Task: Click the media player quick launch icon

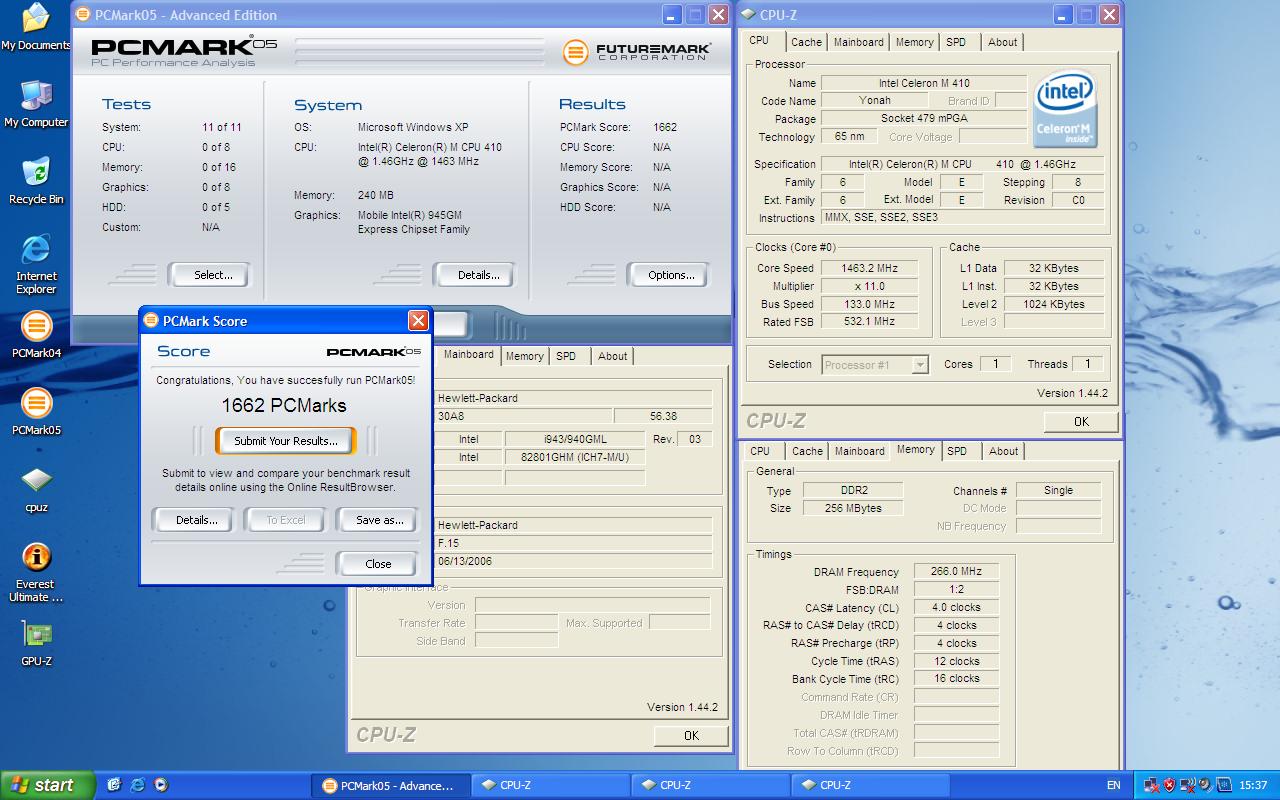Action: tap(160, 785)
